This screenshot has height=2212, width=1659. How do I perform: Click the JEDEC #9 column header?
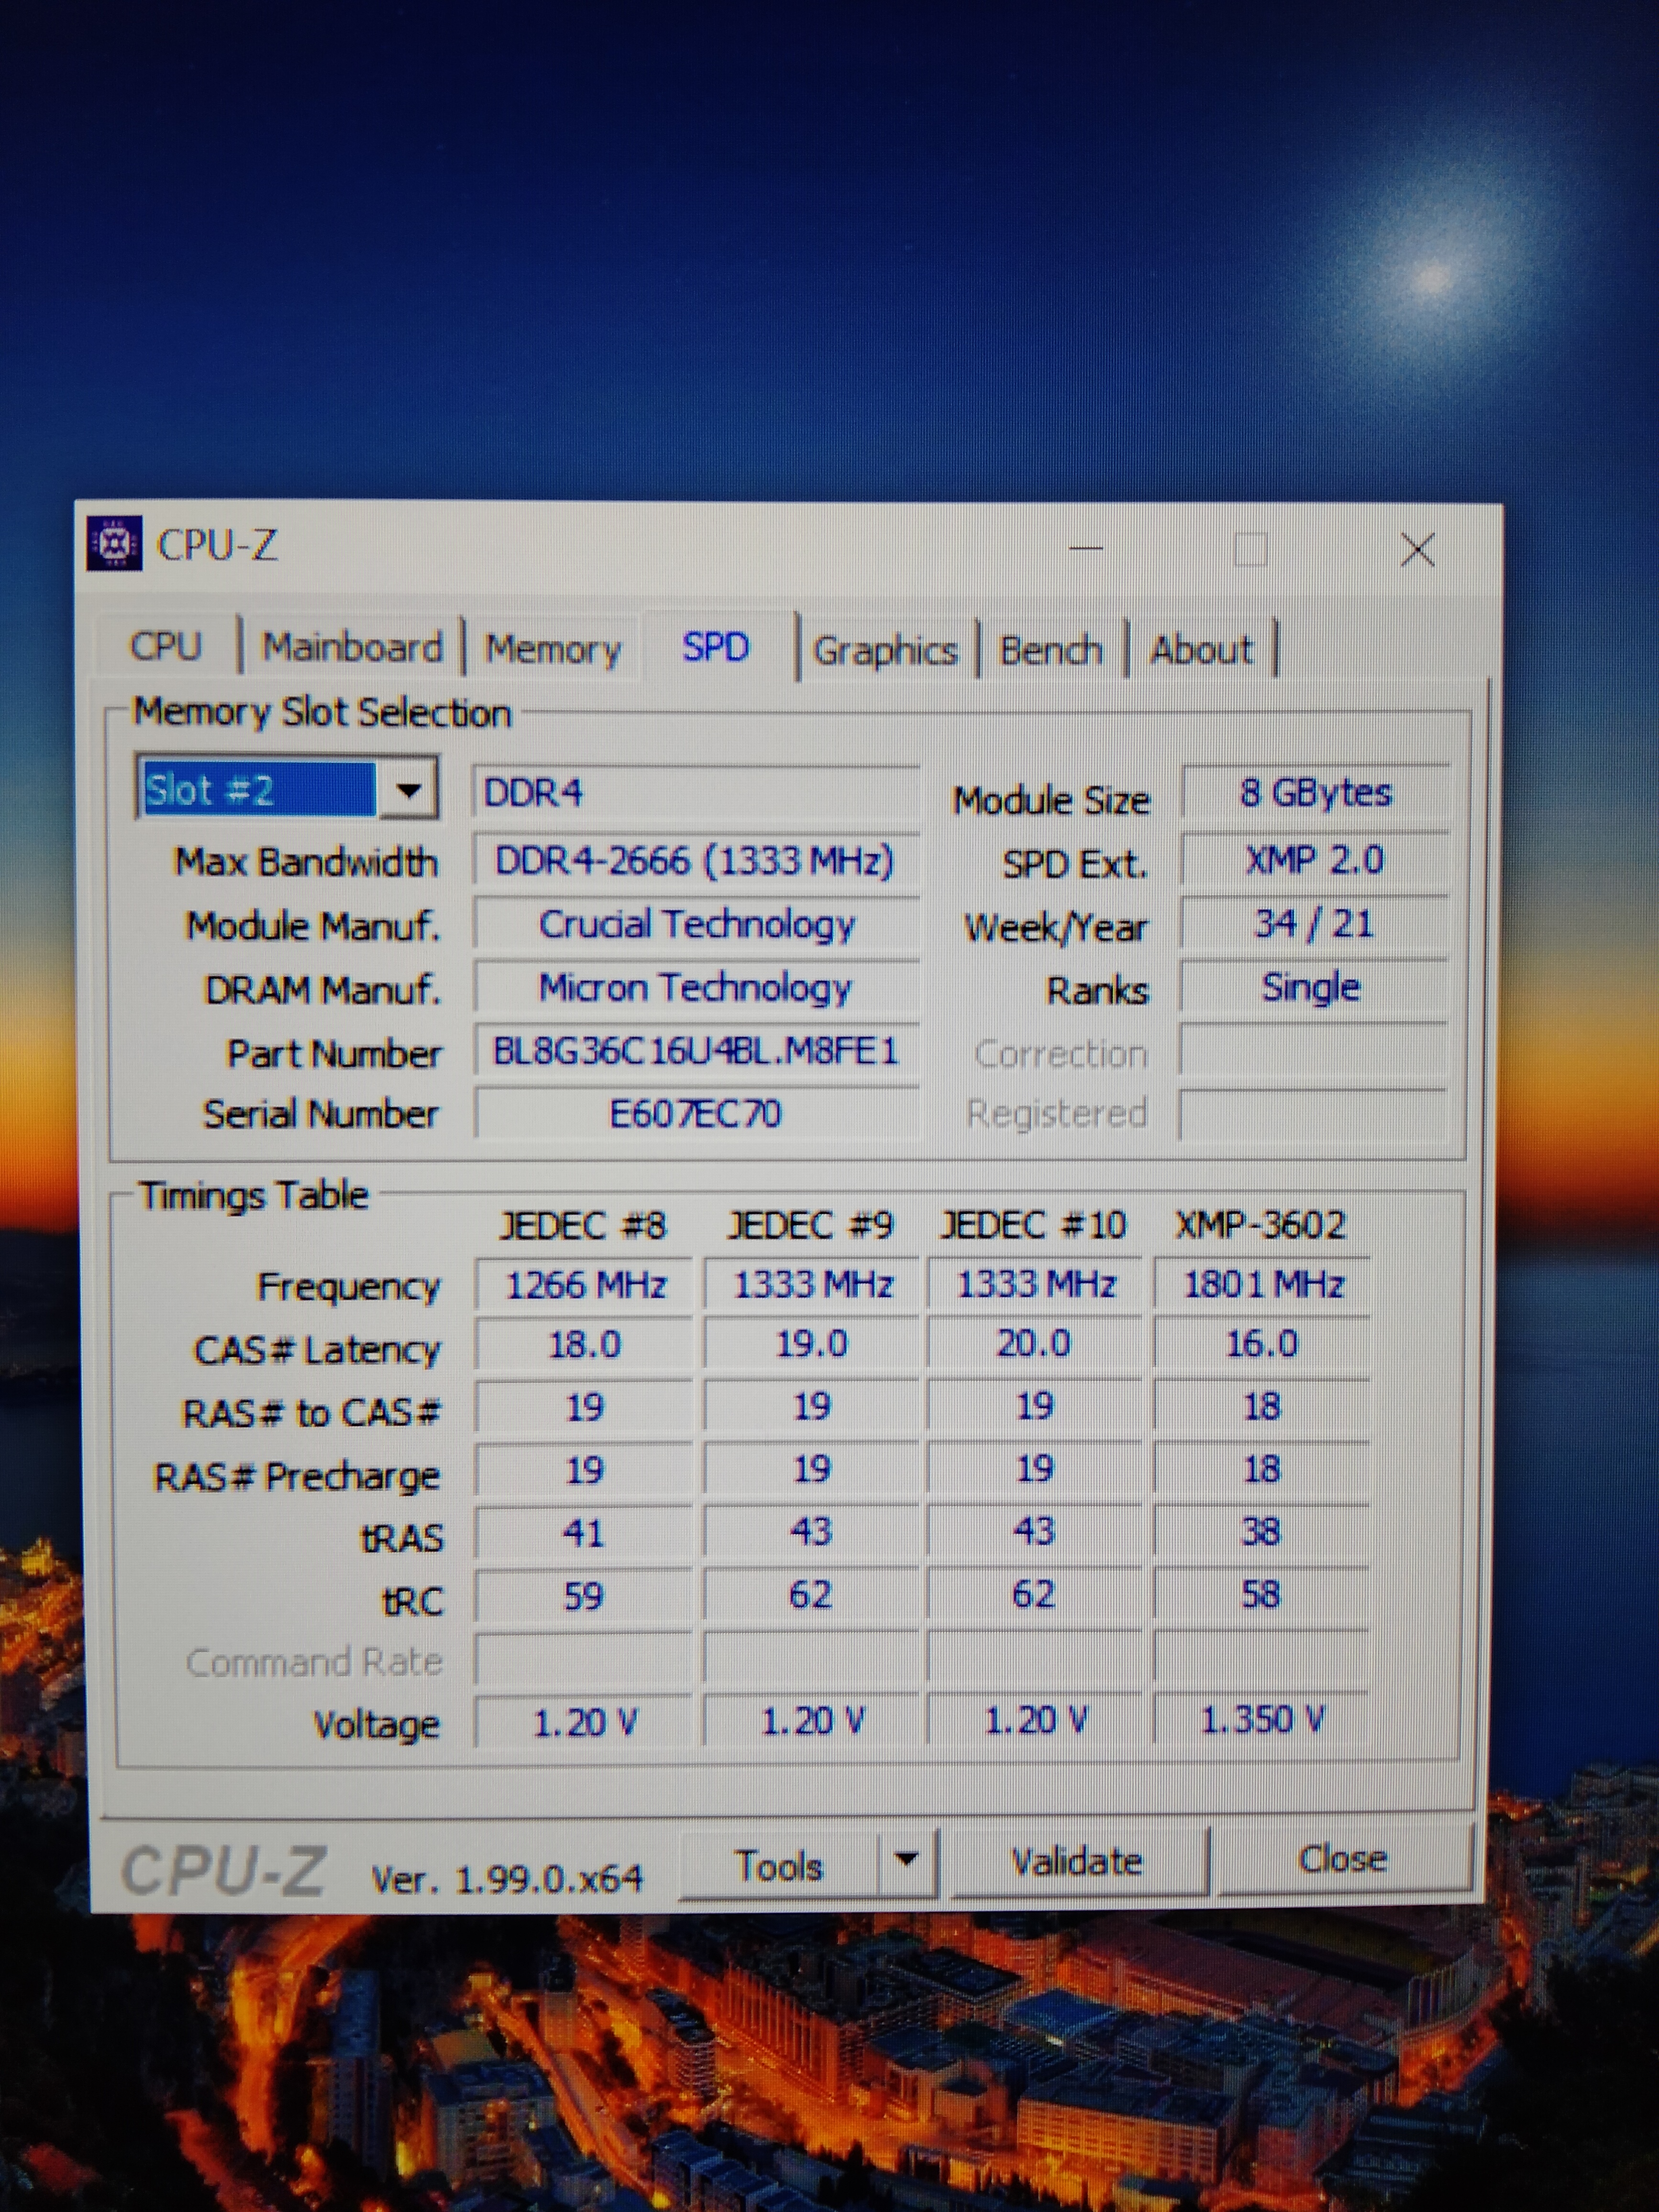810,1225
